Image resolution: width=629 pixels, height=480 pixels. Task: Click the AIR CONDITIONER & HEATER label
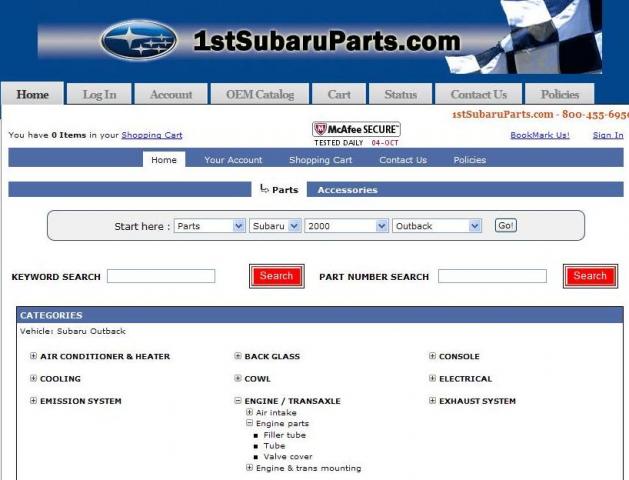[x=105, y=356]
